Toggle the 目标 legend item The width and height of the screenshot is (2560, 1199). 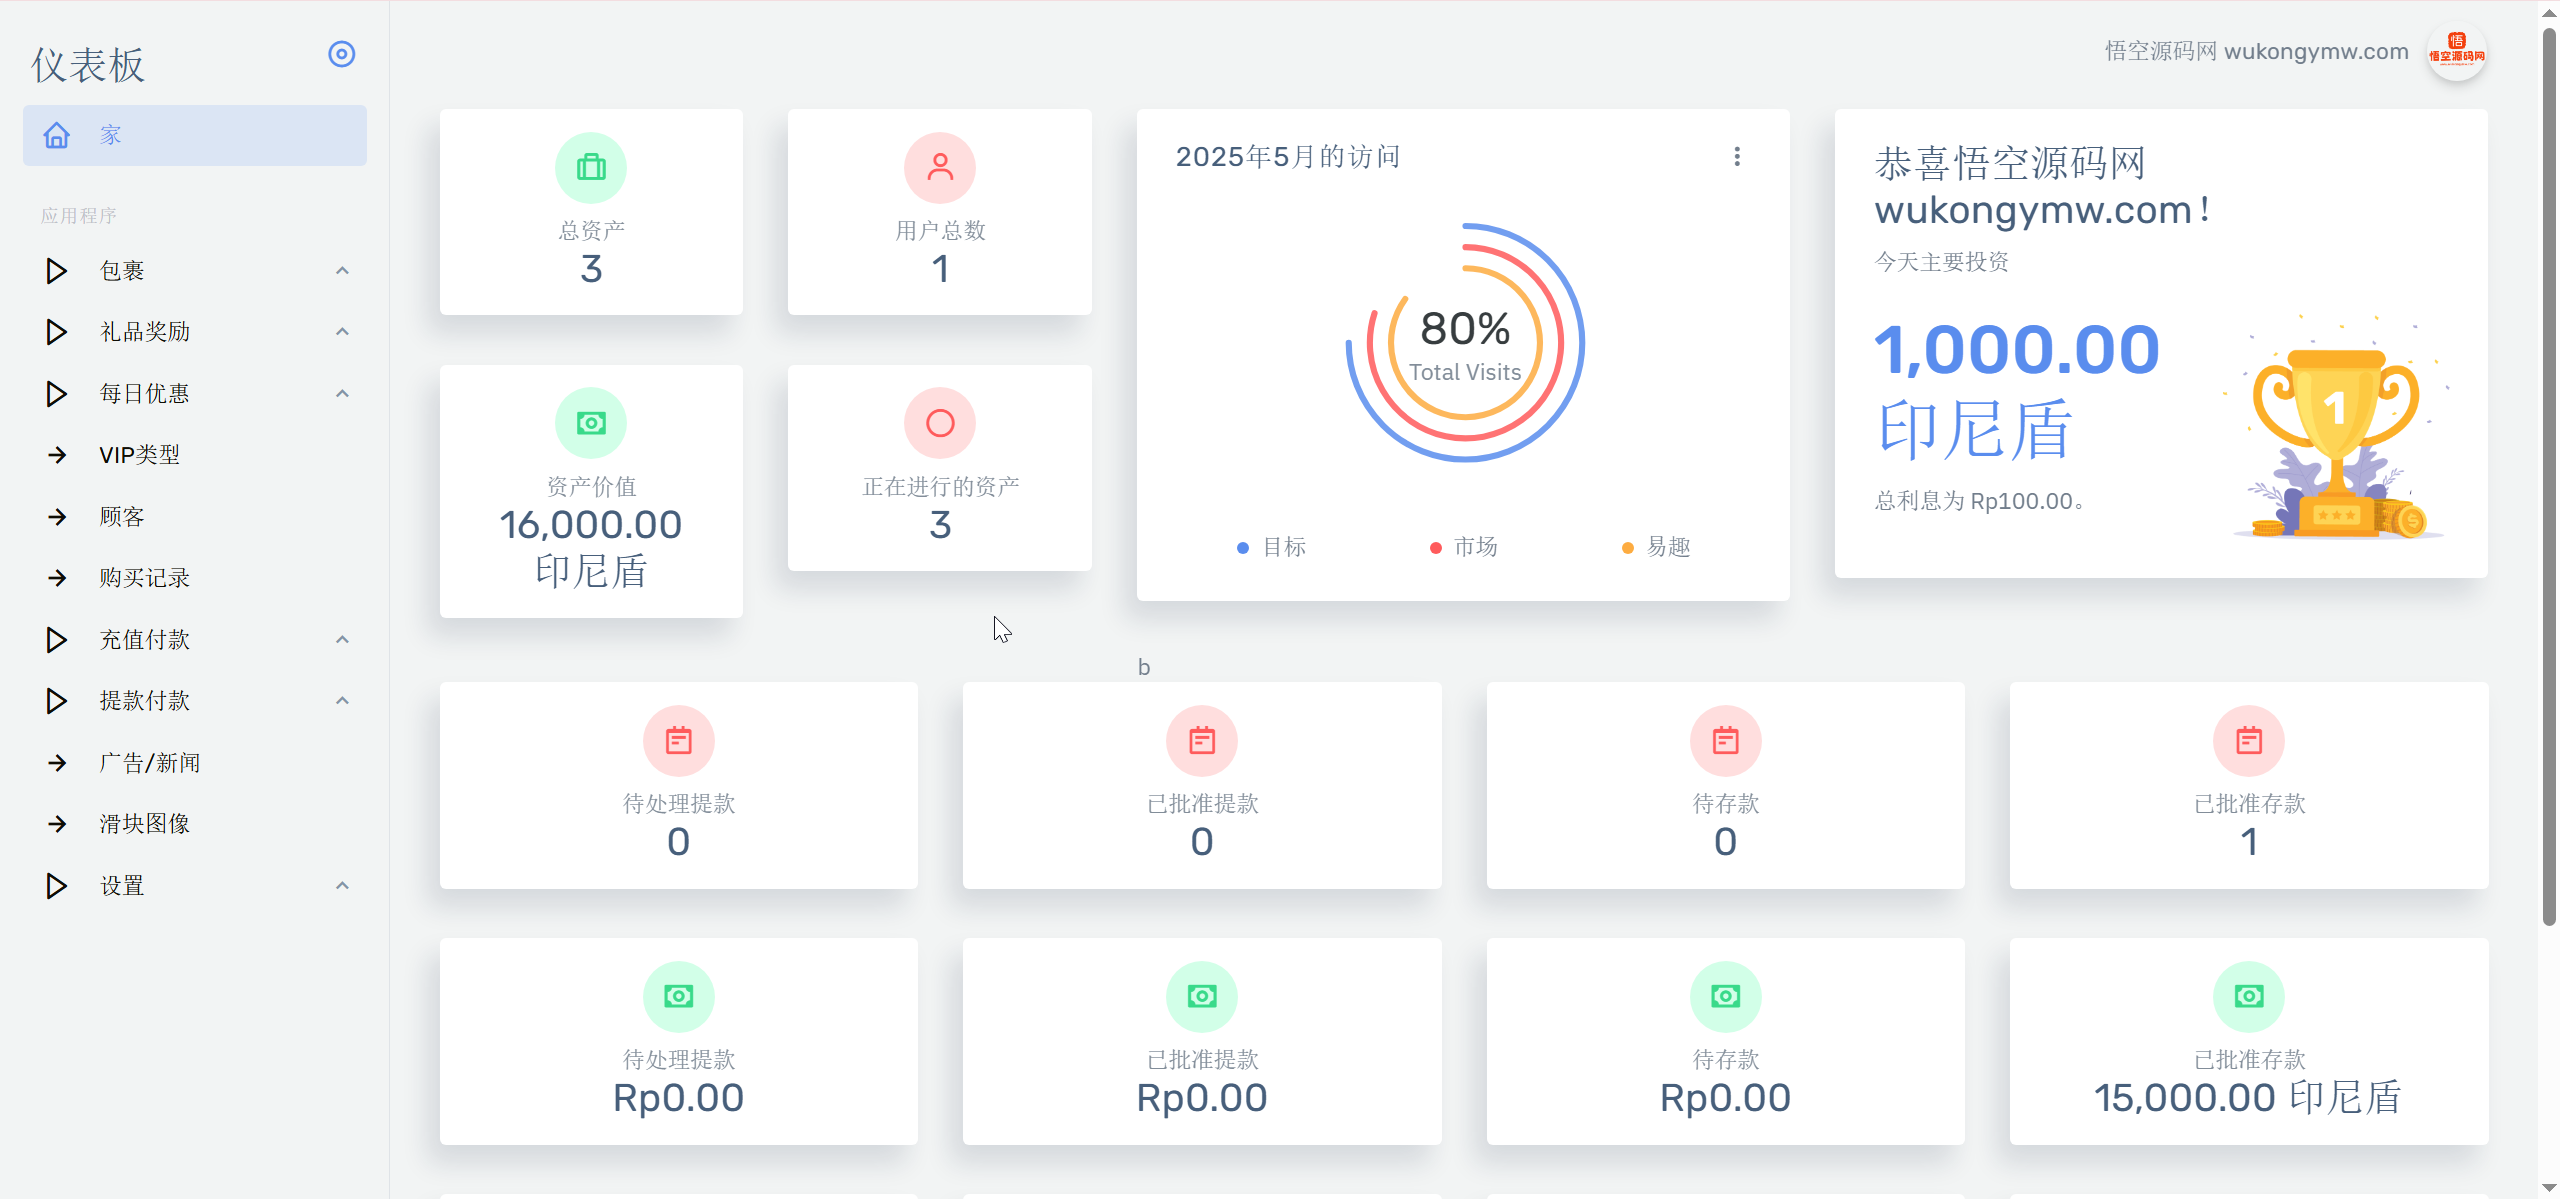tap(1272, 547)
